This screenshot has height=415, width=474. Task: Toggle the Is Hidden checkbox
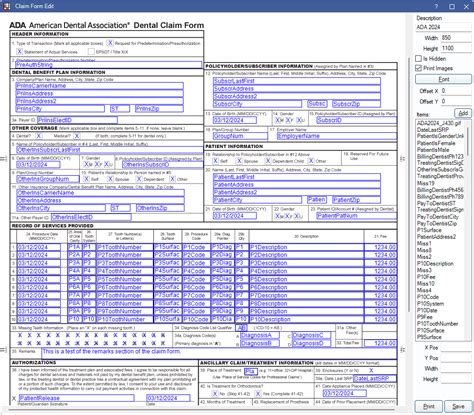click(418, 58)
